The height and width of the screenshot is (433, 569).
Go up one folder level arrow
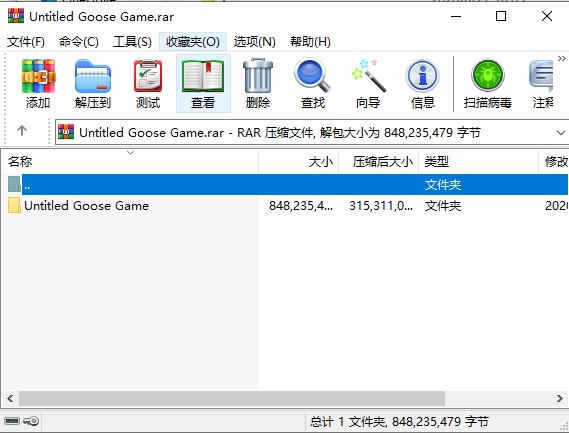22,130
